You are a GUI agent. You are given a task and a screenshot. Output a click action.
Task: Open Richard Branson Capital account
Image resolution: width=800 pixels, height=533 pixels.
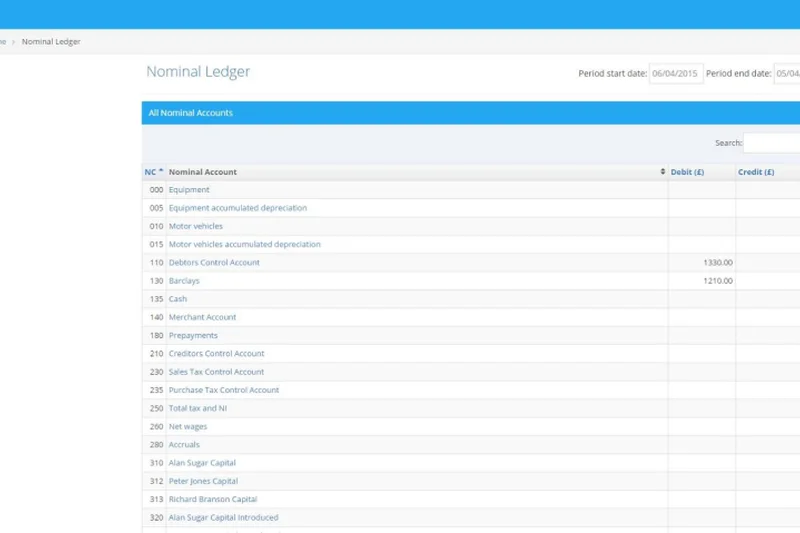(x=213, y=499)
